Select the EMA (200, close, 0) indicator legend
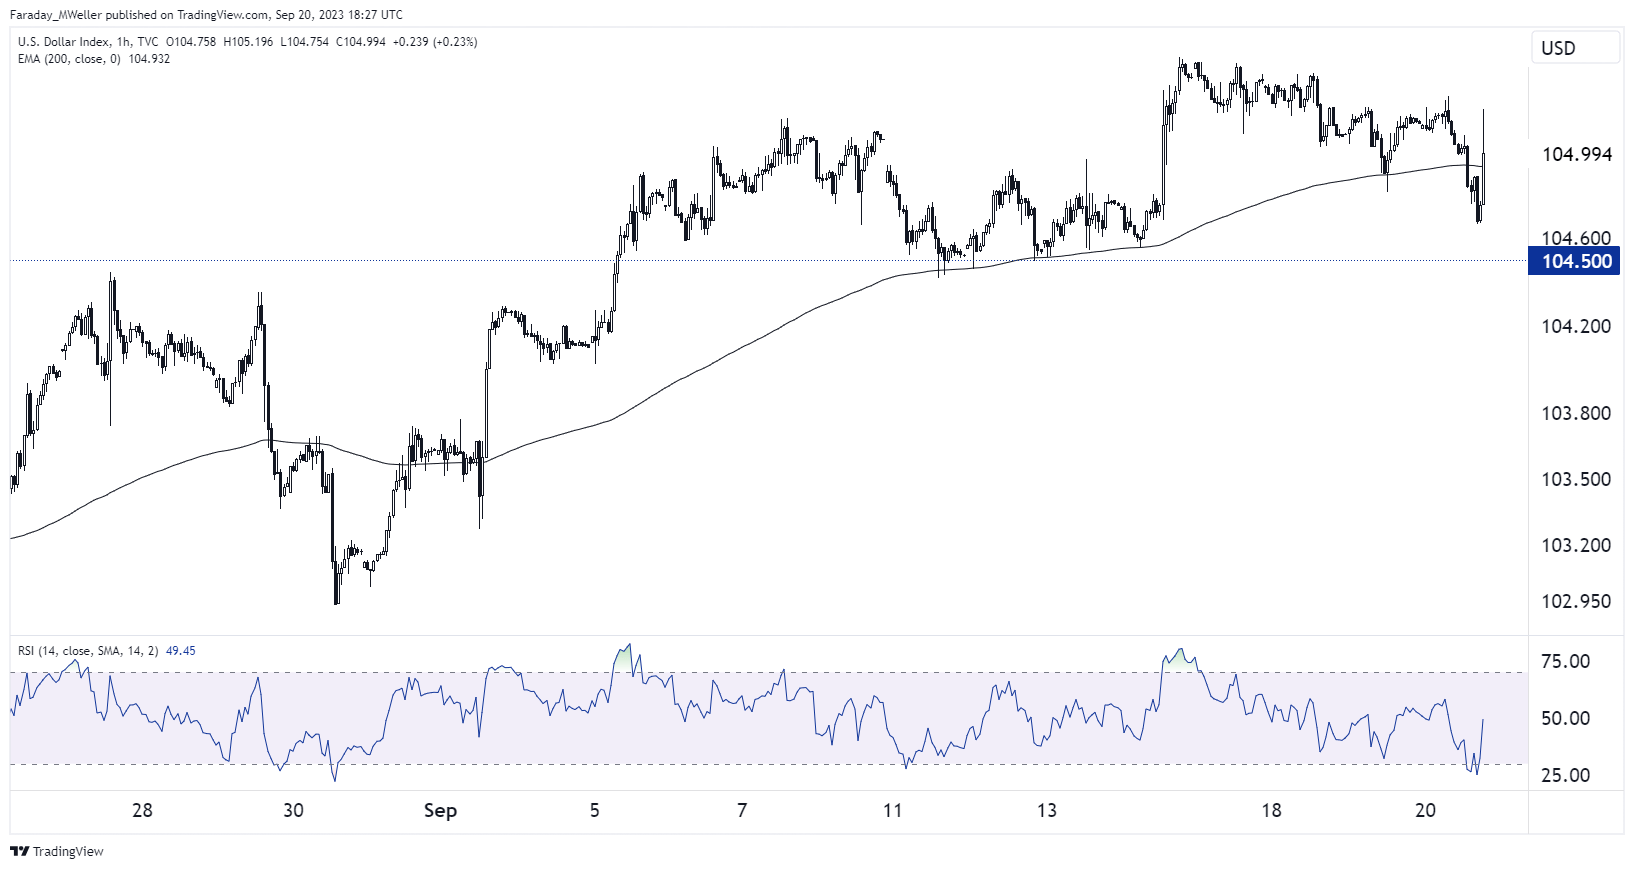Viewport: 1634px width, 869px height. tap(69, 59)
